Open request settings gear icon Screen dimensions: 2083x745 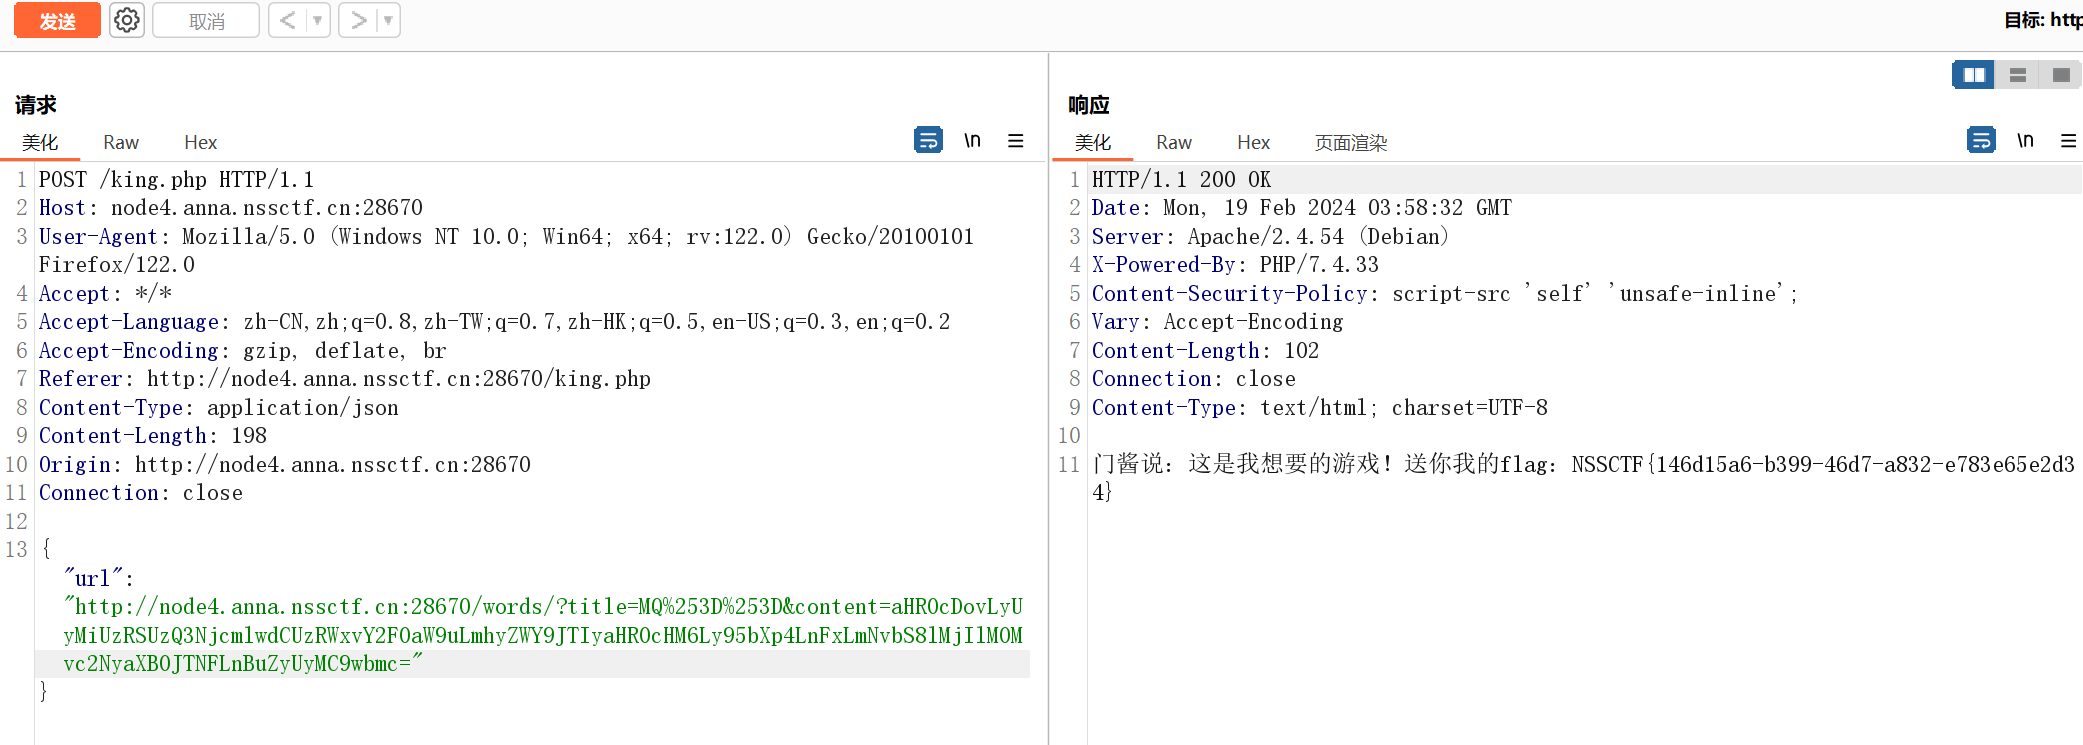pos(127,20)
